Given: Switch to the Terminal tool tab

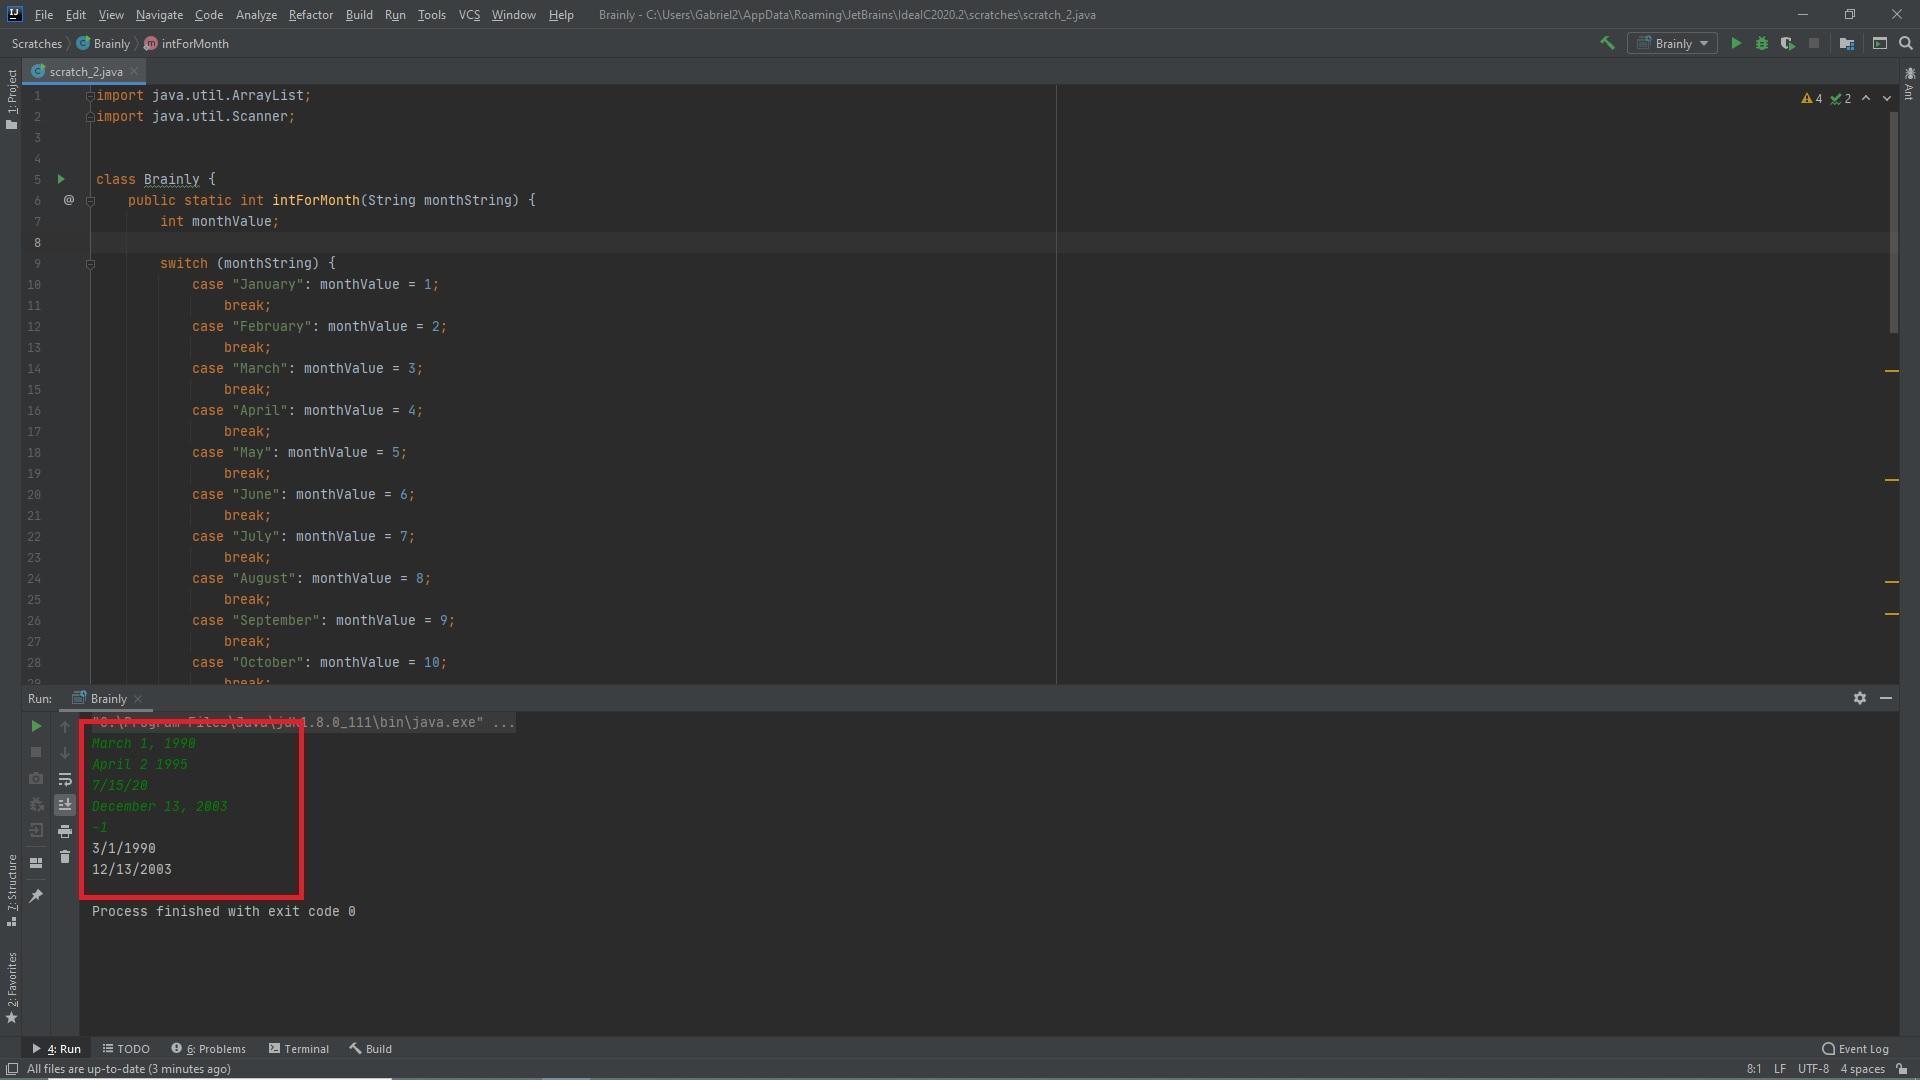Looking at the screenshot, I should pos(299,1049).
